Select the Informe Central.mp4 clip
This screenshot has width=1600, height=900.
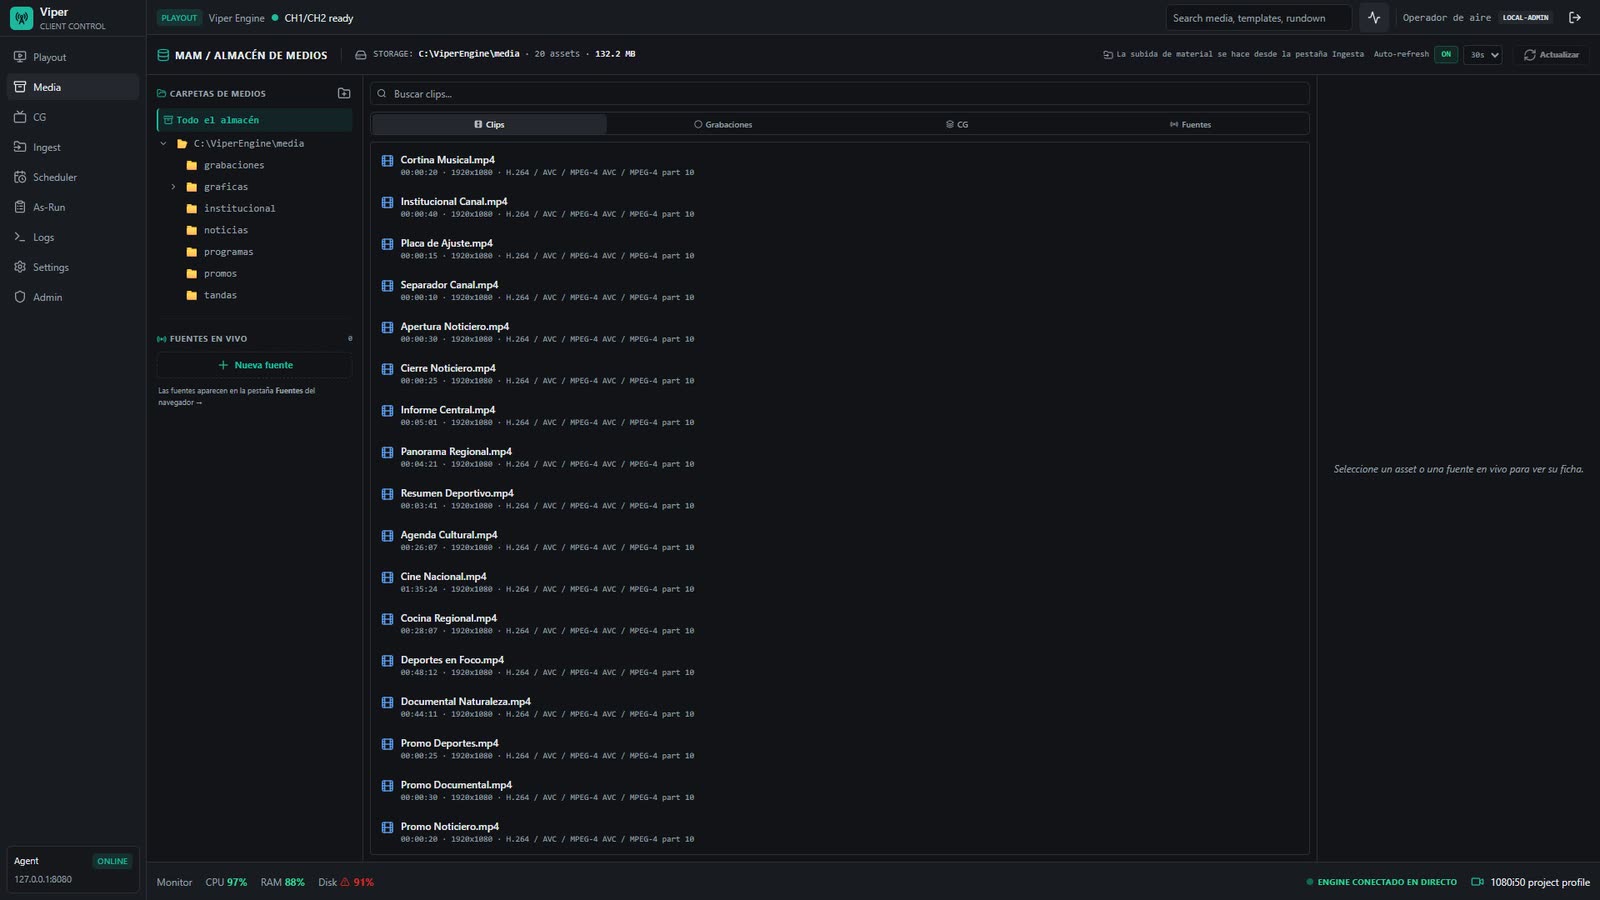[x=840, y=415]
